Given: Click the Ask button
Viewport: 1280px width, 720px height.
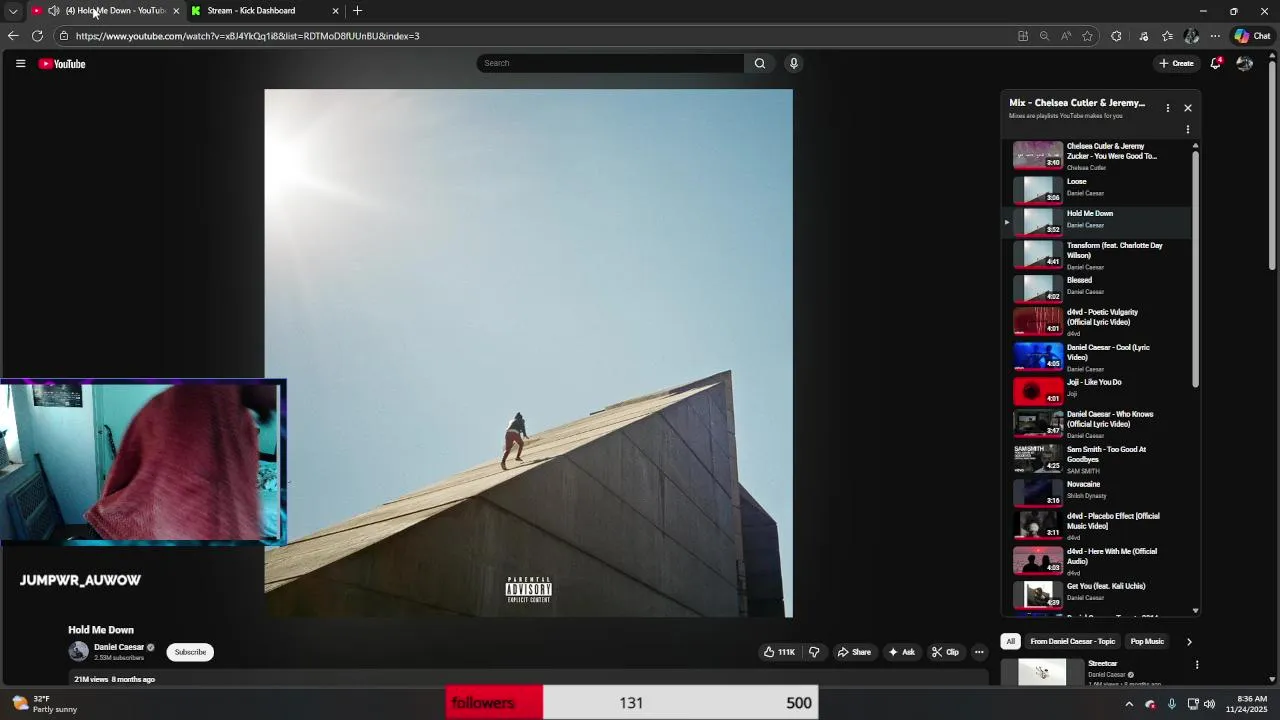Looking at the screenshot, I should [x=901, y=652].
